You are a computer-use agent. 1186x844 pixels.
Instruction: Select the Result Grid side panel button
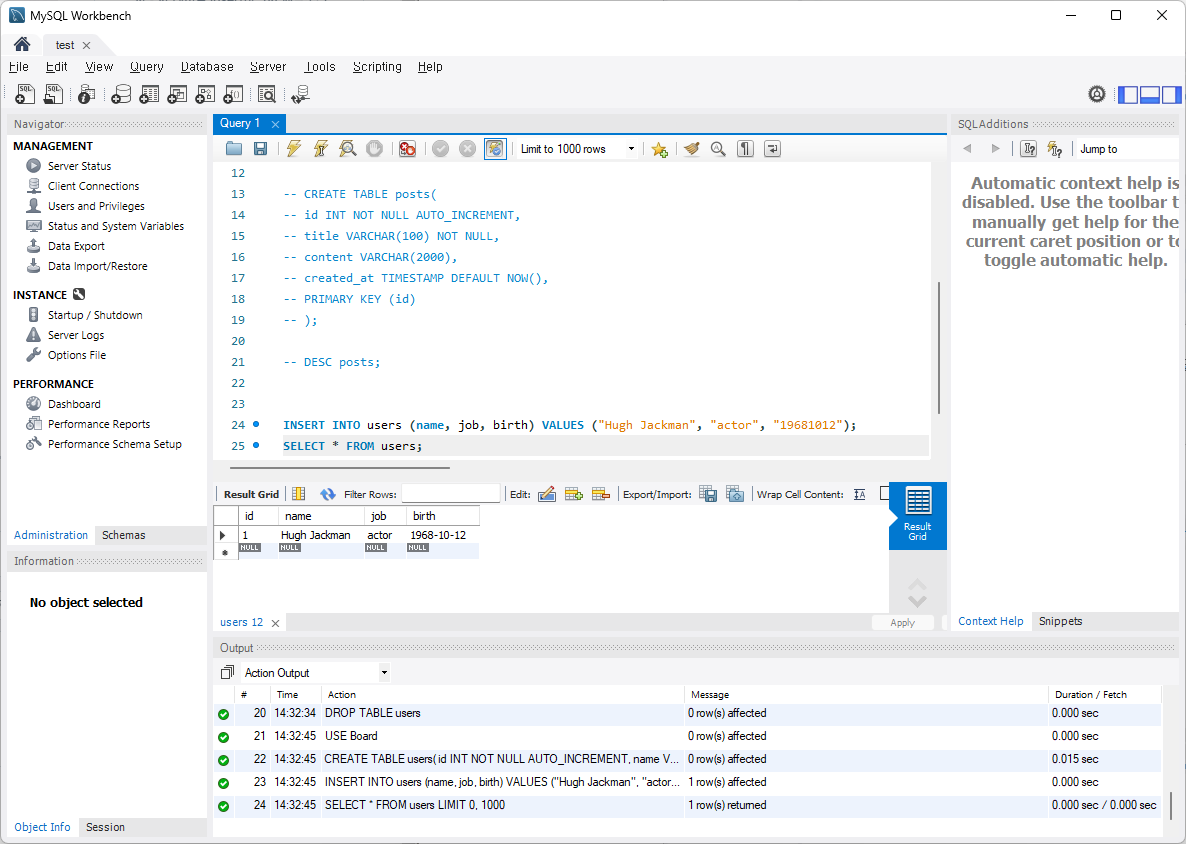[x=917, y=516]
